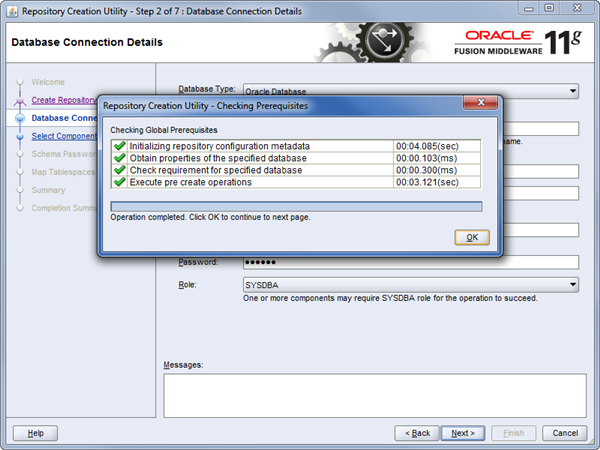Select the 'Check requirement for specified database' text
This screenshot has height=450, width=600.
[216, 170]
